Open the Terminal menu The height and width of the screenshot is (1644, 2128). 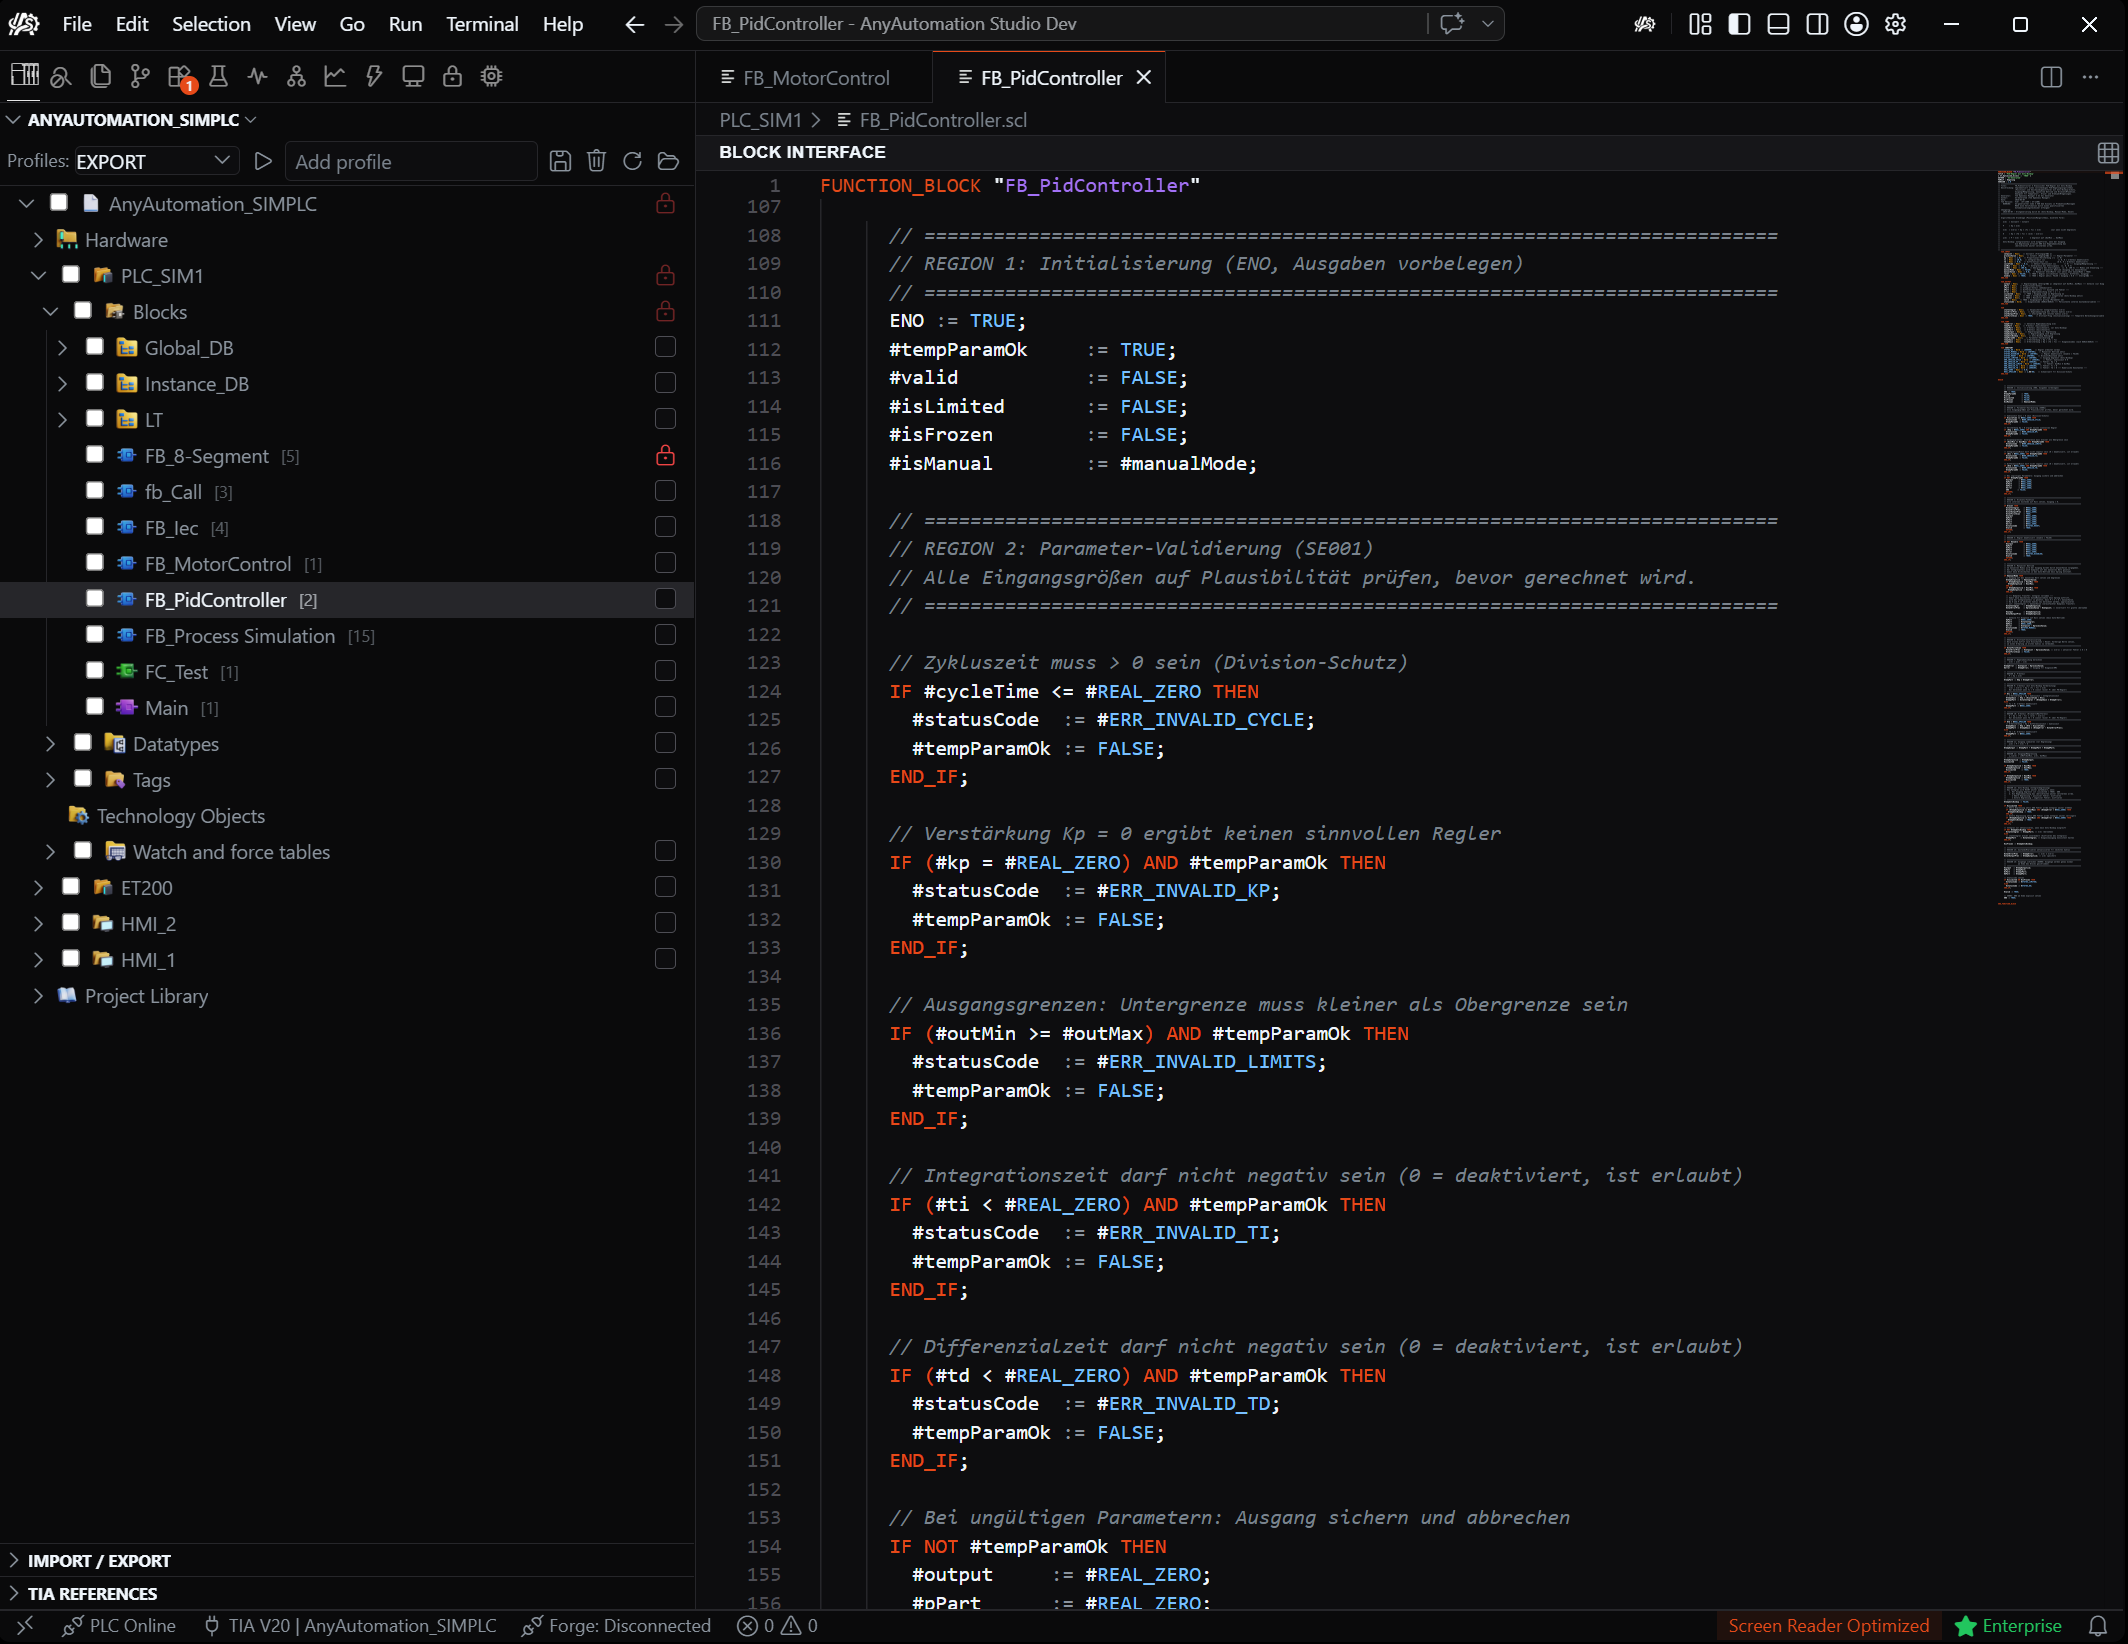pyautogui.click(x=482, y=24)
